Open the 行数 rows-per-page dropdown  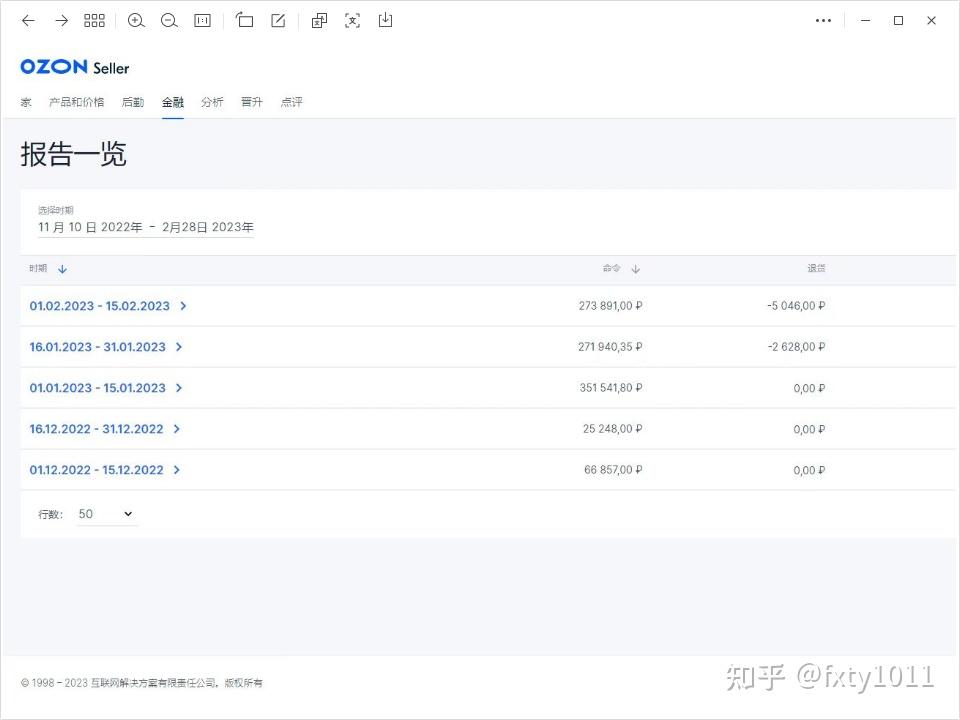point(105,513)
